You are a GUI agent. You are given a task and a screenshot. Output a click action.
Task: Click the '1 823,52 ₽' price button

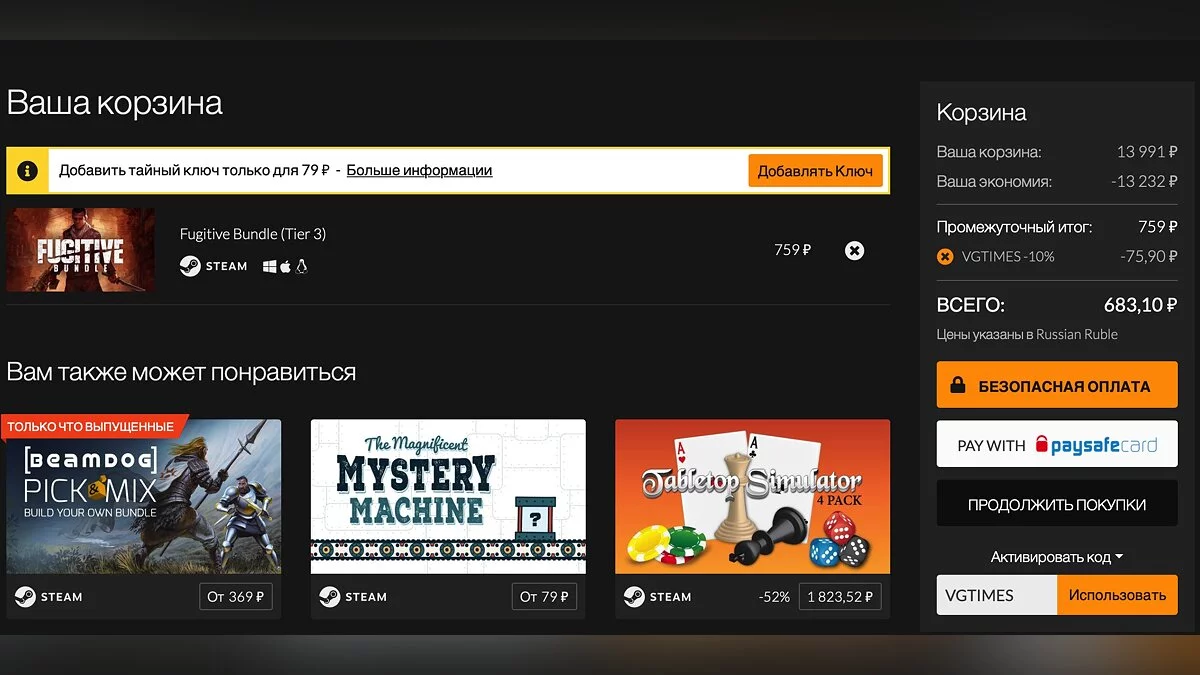pyautogui.click(x=840, y=597)
